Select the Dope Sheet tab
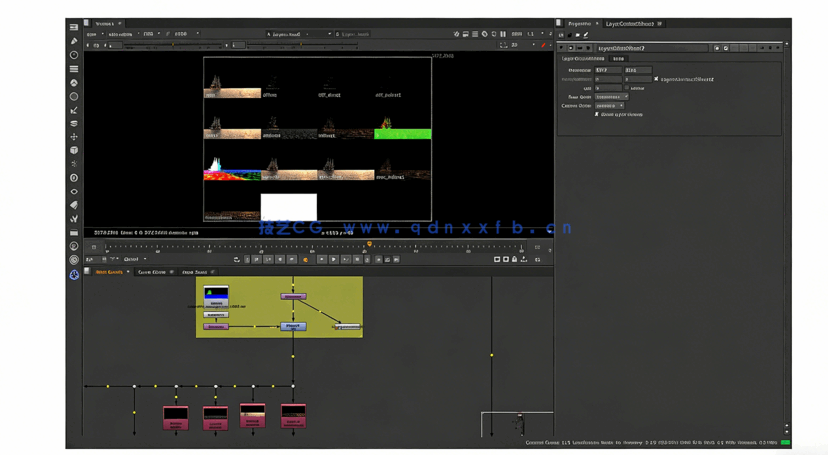The height and width of the screenshot is (455, 828). 195,272
